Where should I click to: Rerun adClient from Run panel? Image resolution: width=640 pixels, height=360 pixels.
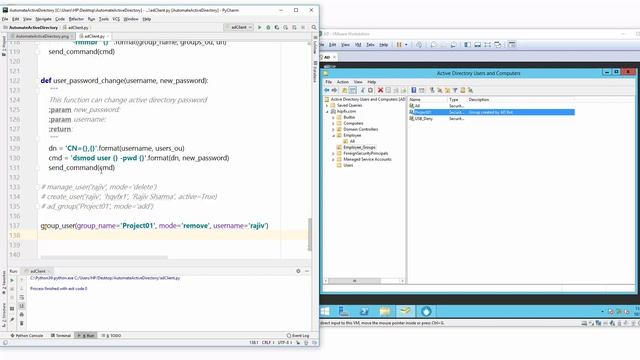coord(12,280)
